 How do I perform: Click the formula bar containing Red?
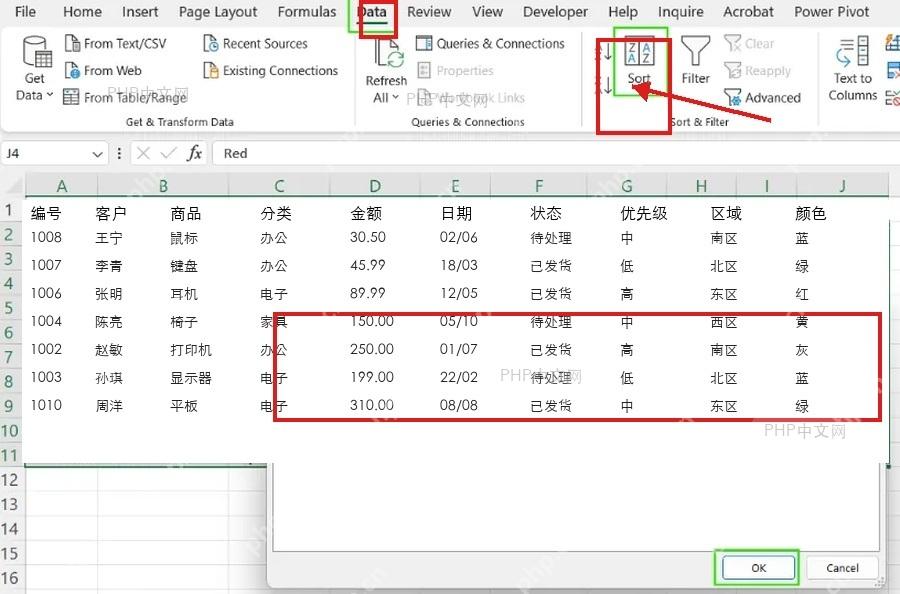[x=556, y=153]
